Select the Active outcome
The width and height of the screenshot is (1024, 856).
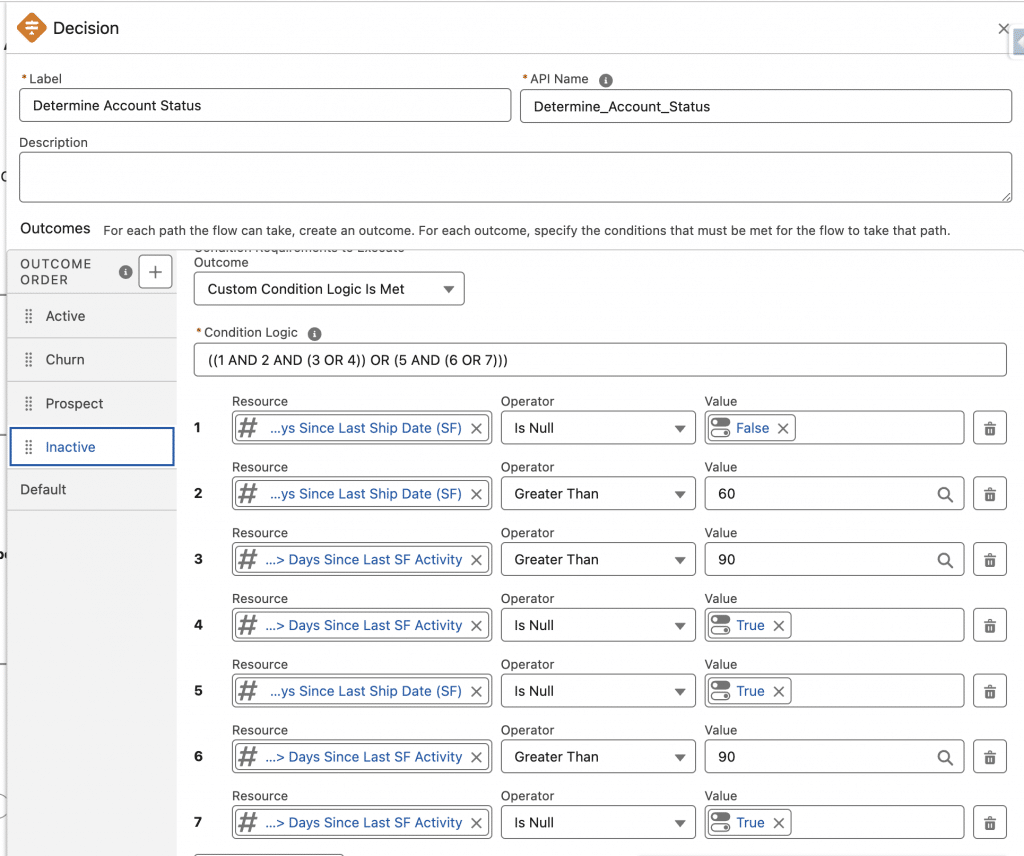(66, 316)
